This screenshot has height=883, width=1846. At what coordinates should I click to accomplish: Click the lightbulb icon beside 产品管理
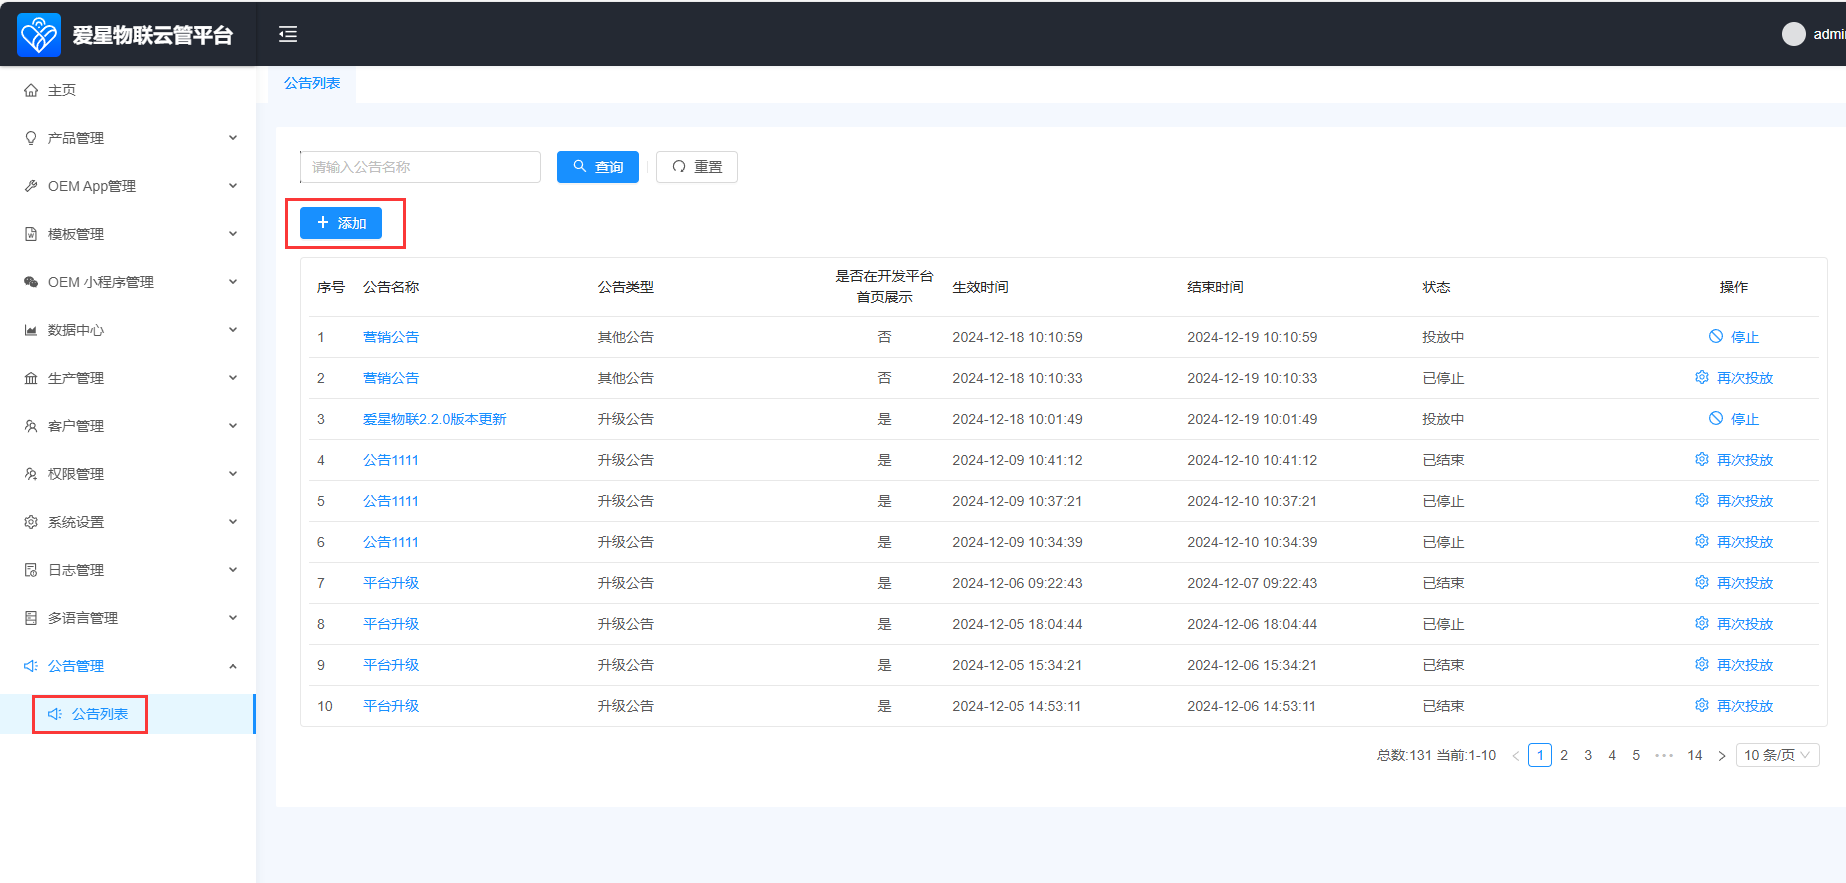[x=31, y=138]
